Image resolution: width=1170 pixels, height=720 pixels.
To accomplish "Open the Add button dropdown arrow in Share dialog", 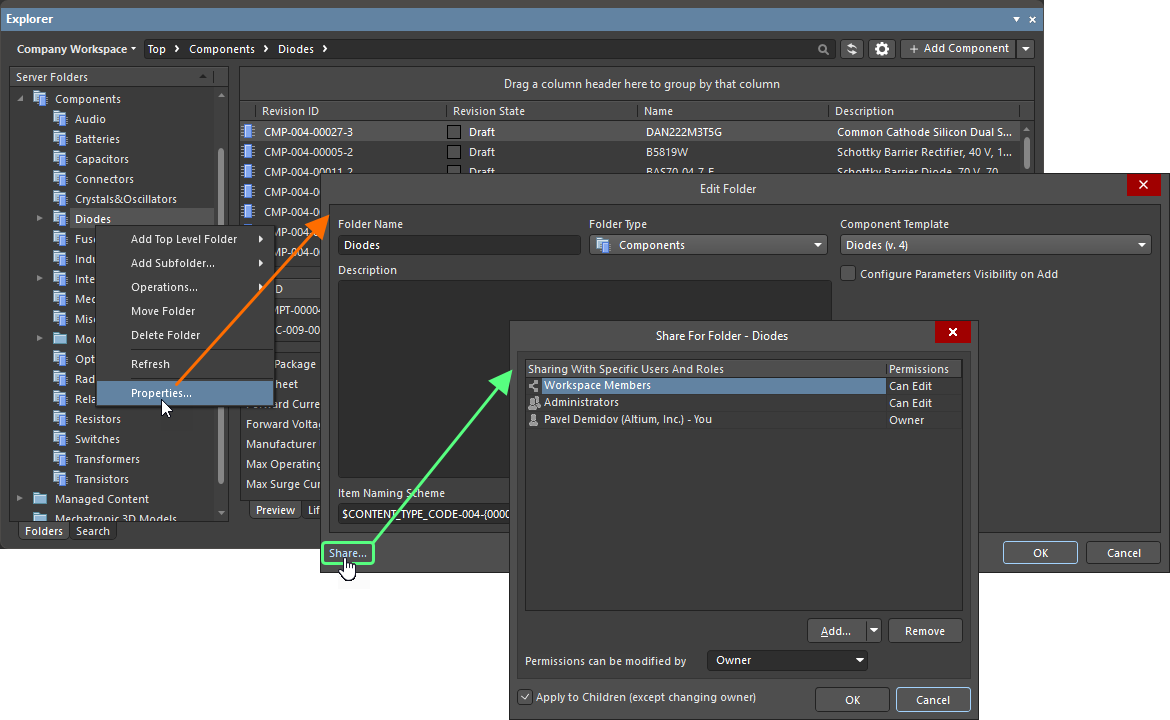I will 874,631.
